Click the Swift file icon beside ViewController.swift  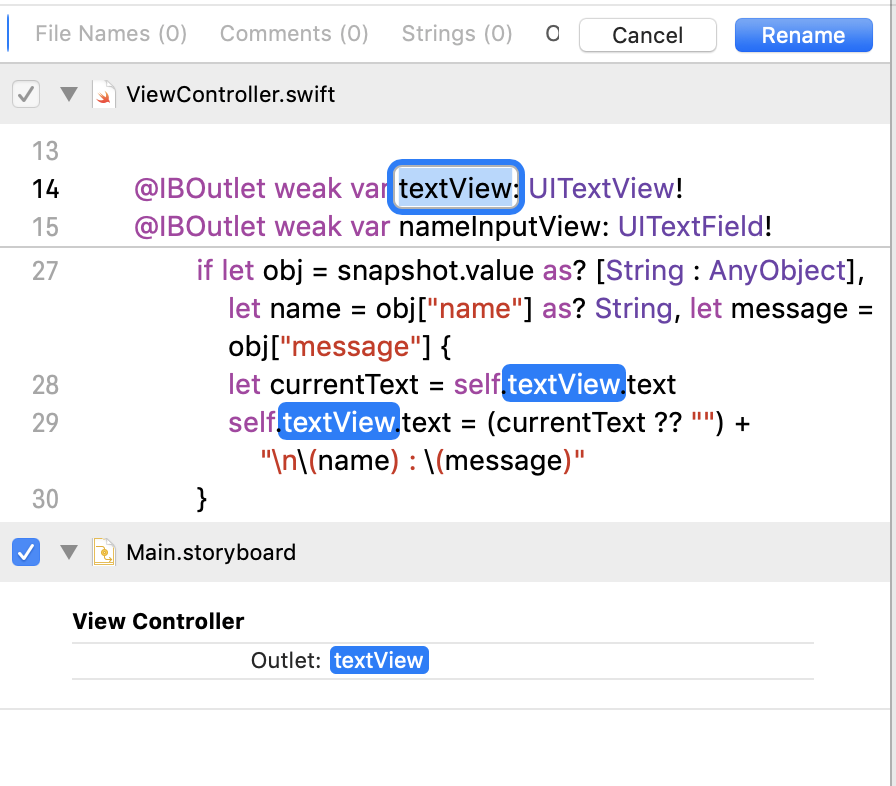pyautogui.click(x=104, y=95)
